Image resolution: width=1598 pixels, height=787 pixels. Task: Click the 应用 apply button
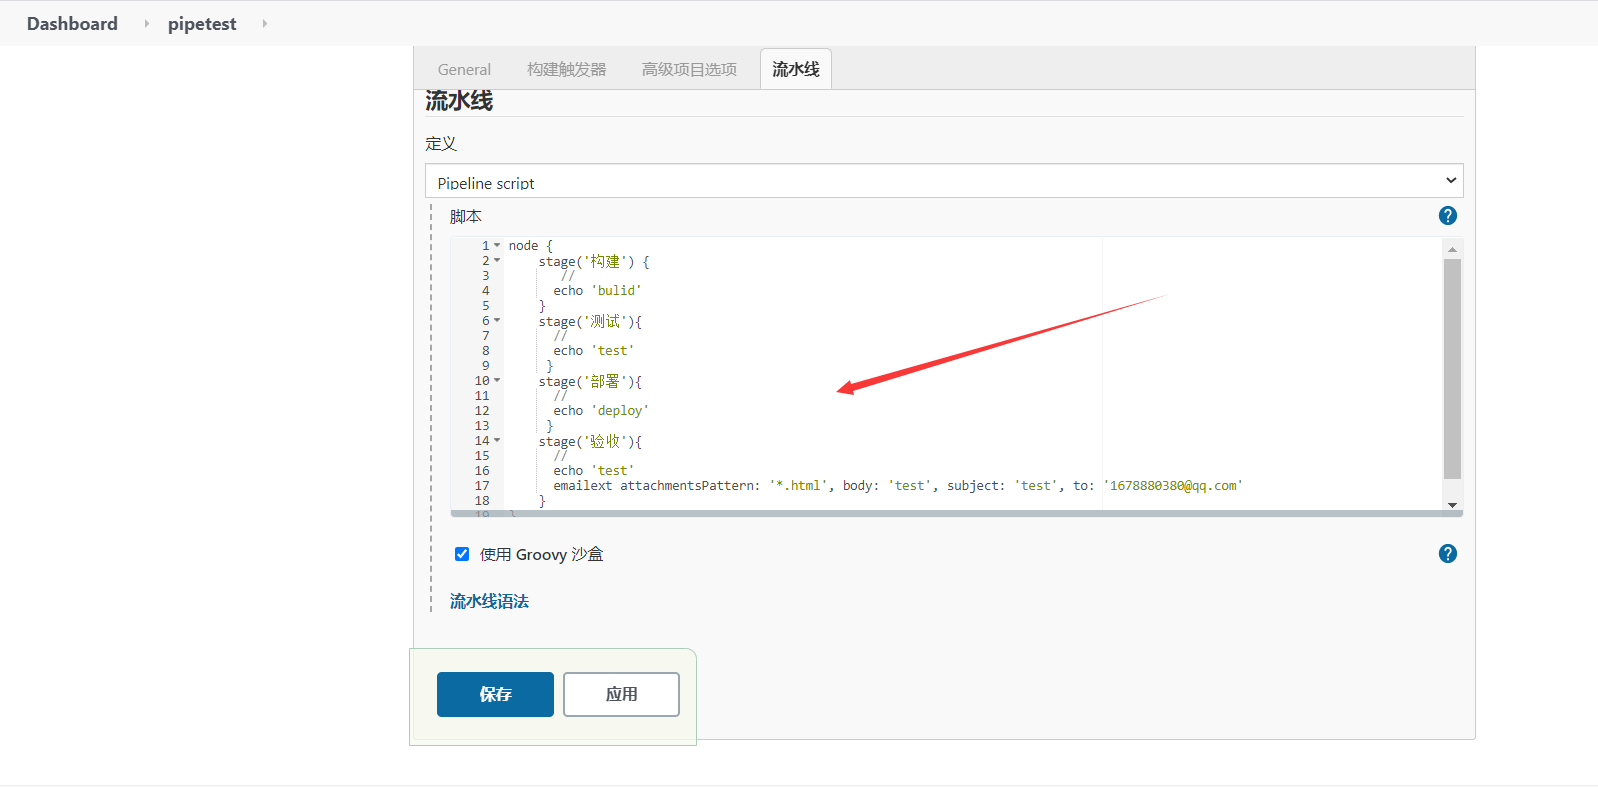[x=621, y=694]
